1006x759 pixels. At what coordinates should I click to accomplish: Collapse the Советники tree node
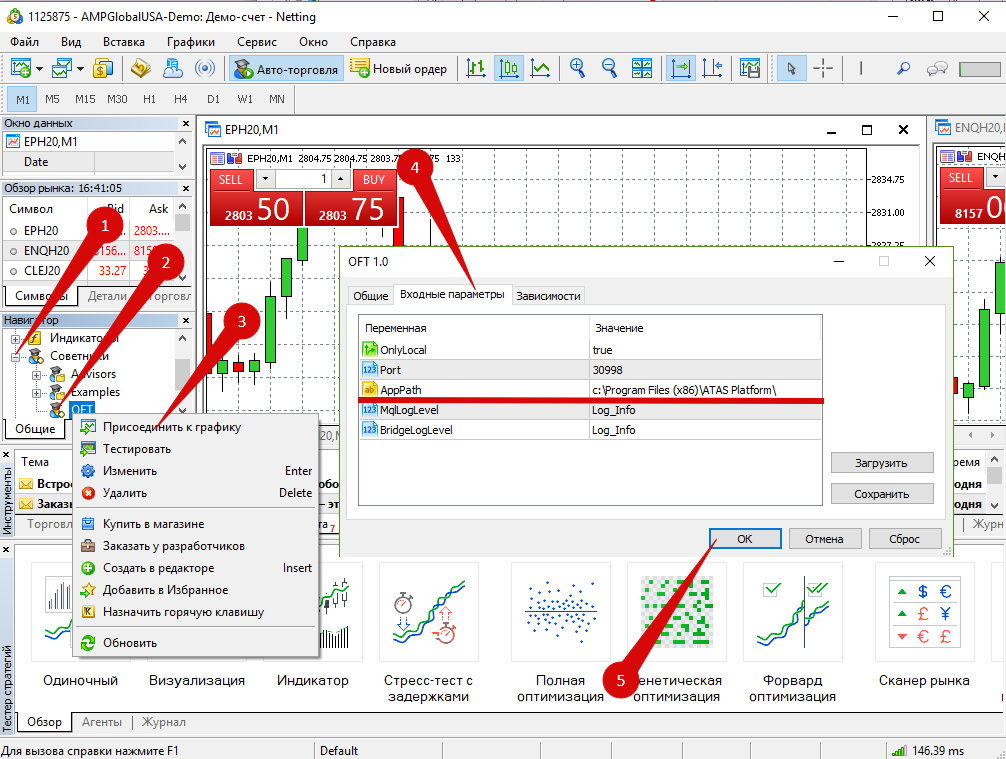tap(15, 357)
